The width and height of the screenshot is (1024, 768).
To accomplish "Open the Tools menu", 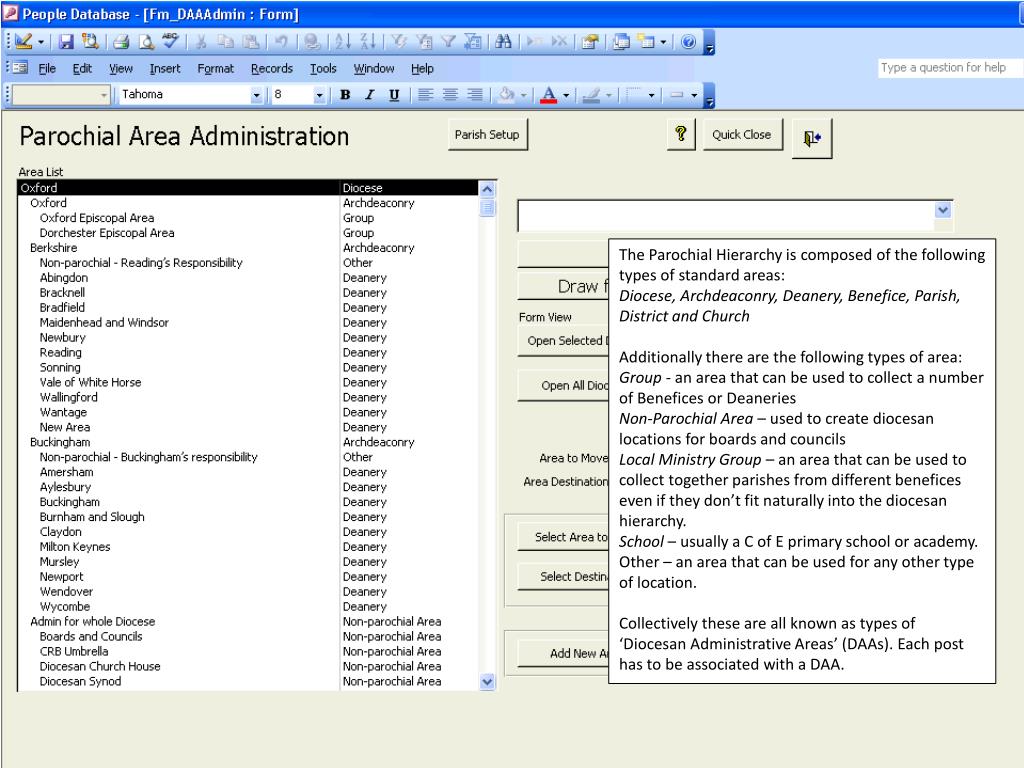I will click(323, 69).
